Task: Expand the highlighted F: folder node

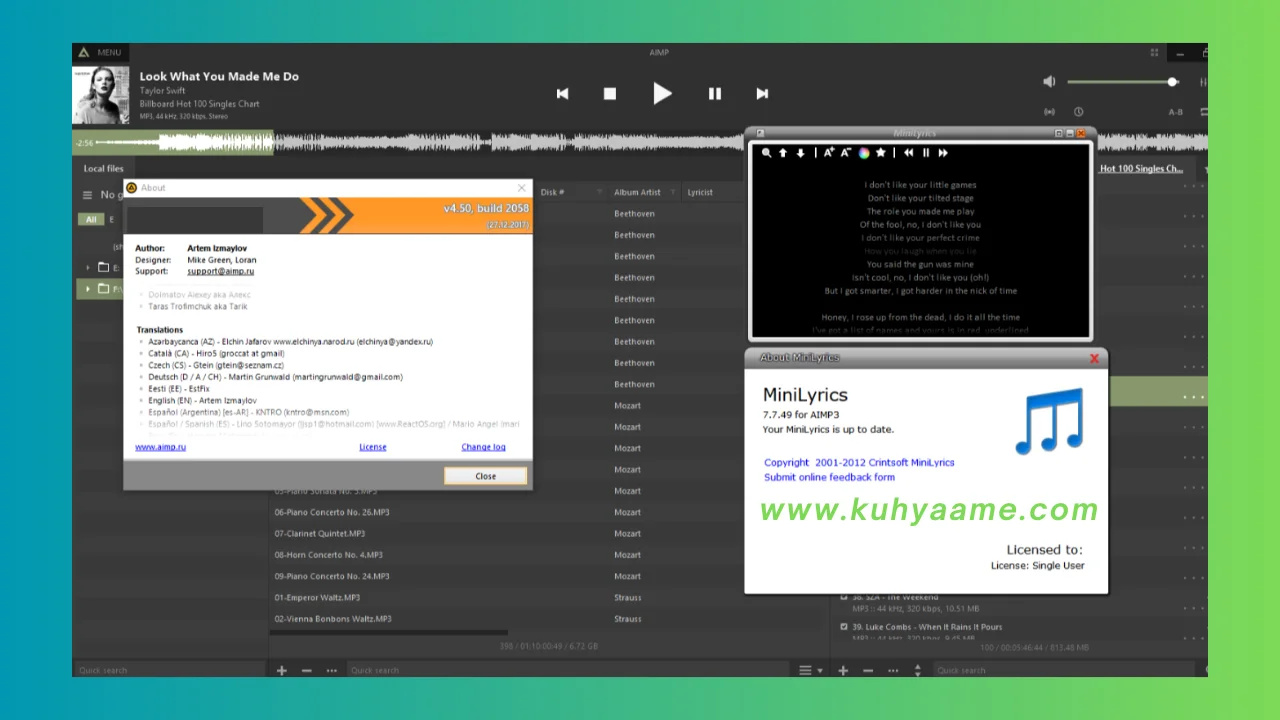Action: tap(88, 289)
